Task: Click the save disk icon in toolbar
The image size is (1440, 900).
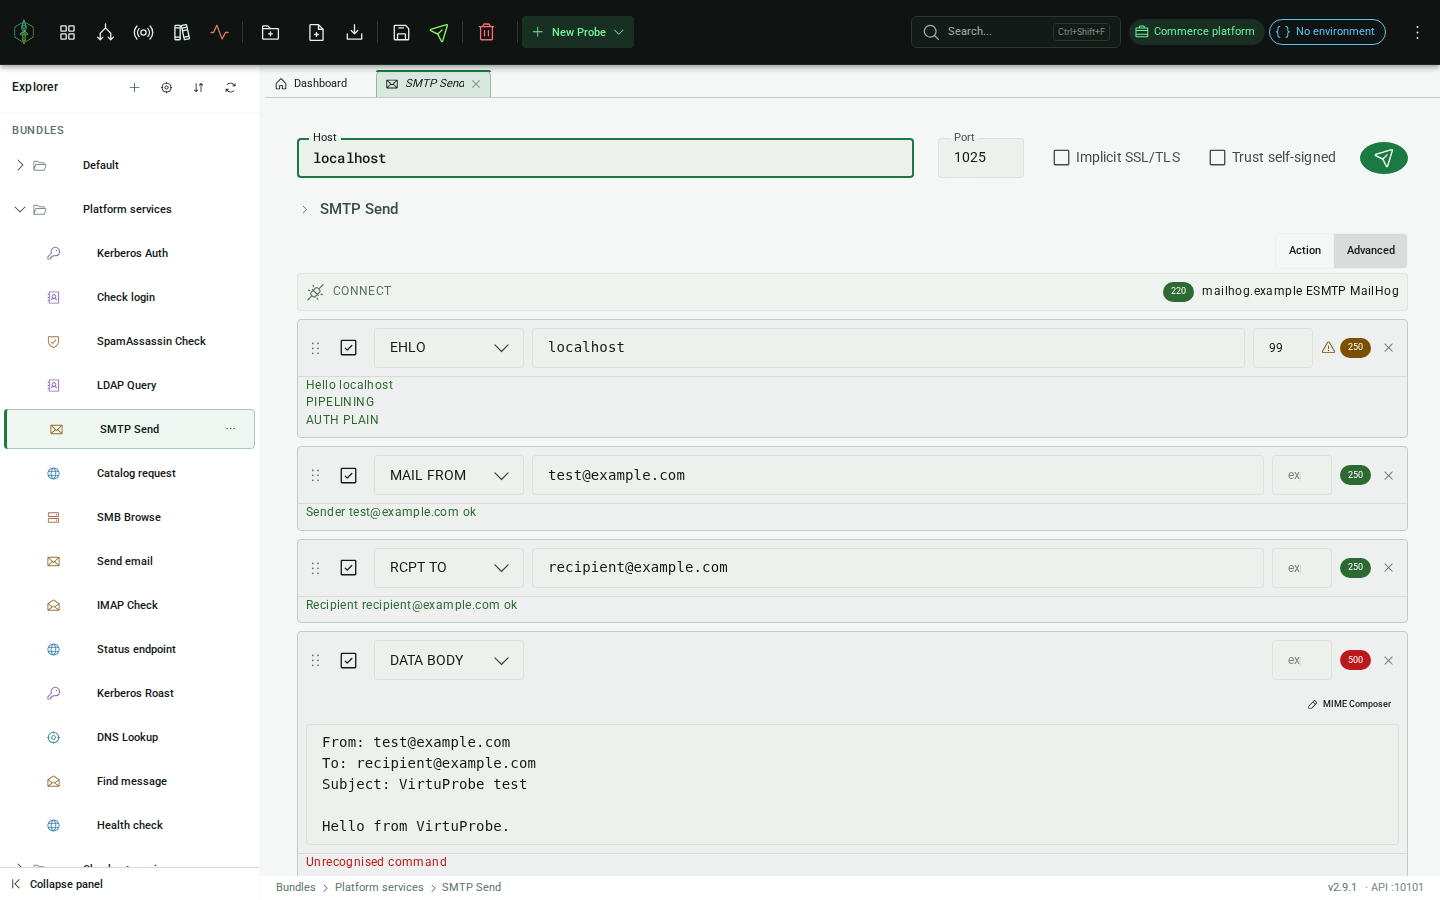Action: coord(401,32)
